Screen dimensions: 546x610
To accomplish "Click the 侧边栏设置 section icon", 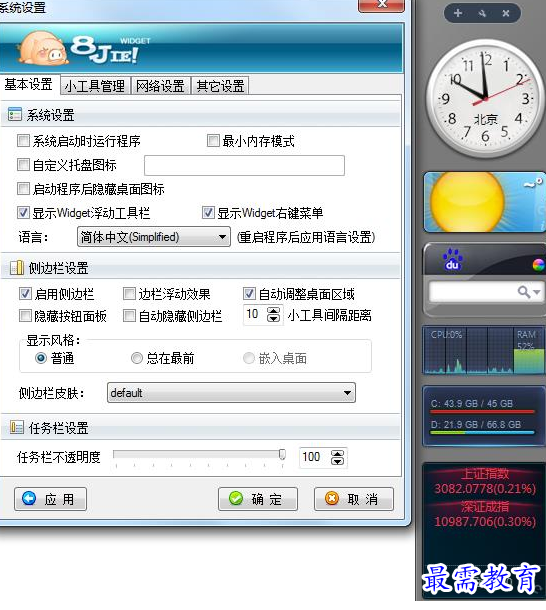I will [x=17, y=268].
